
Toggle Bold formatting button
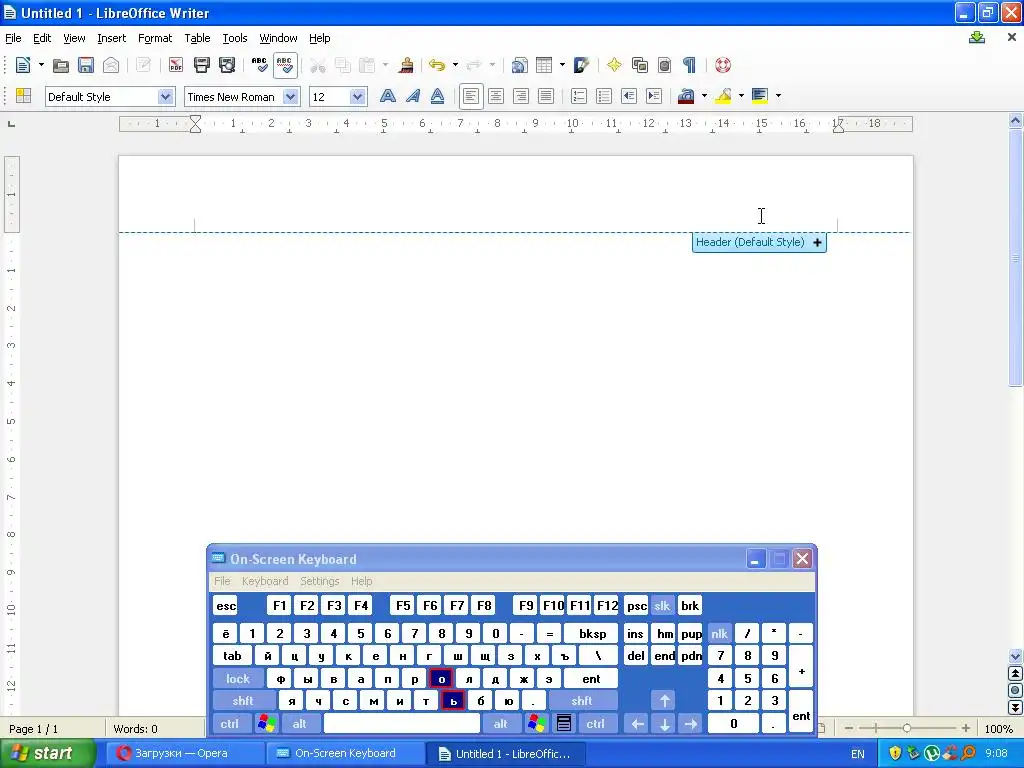(x=388, y=96)
